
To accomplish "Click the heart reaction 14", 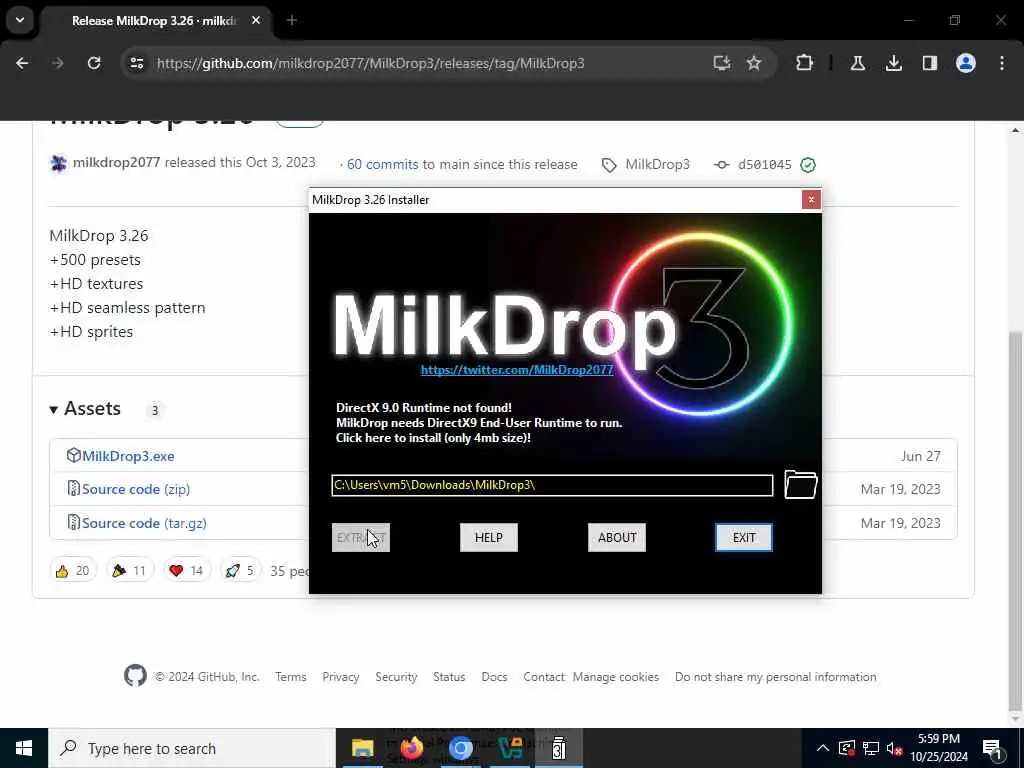I will click(186, 571).
